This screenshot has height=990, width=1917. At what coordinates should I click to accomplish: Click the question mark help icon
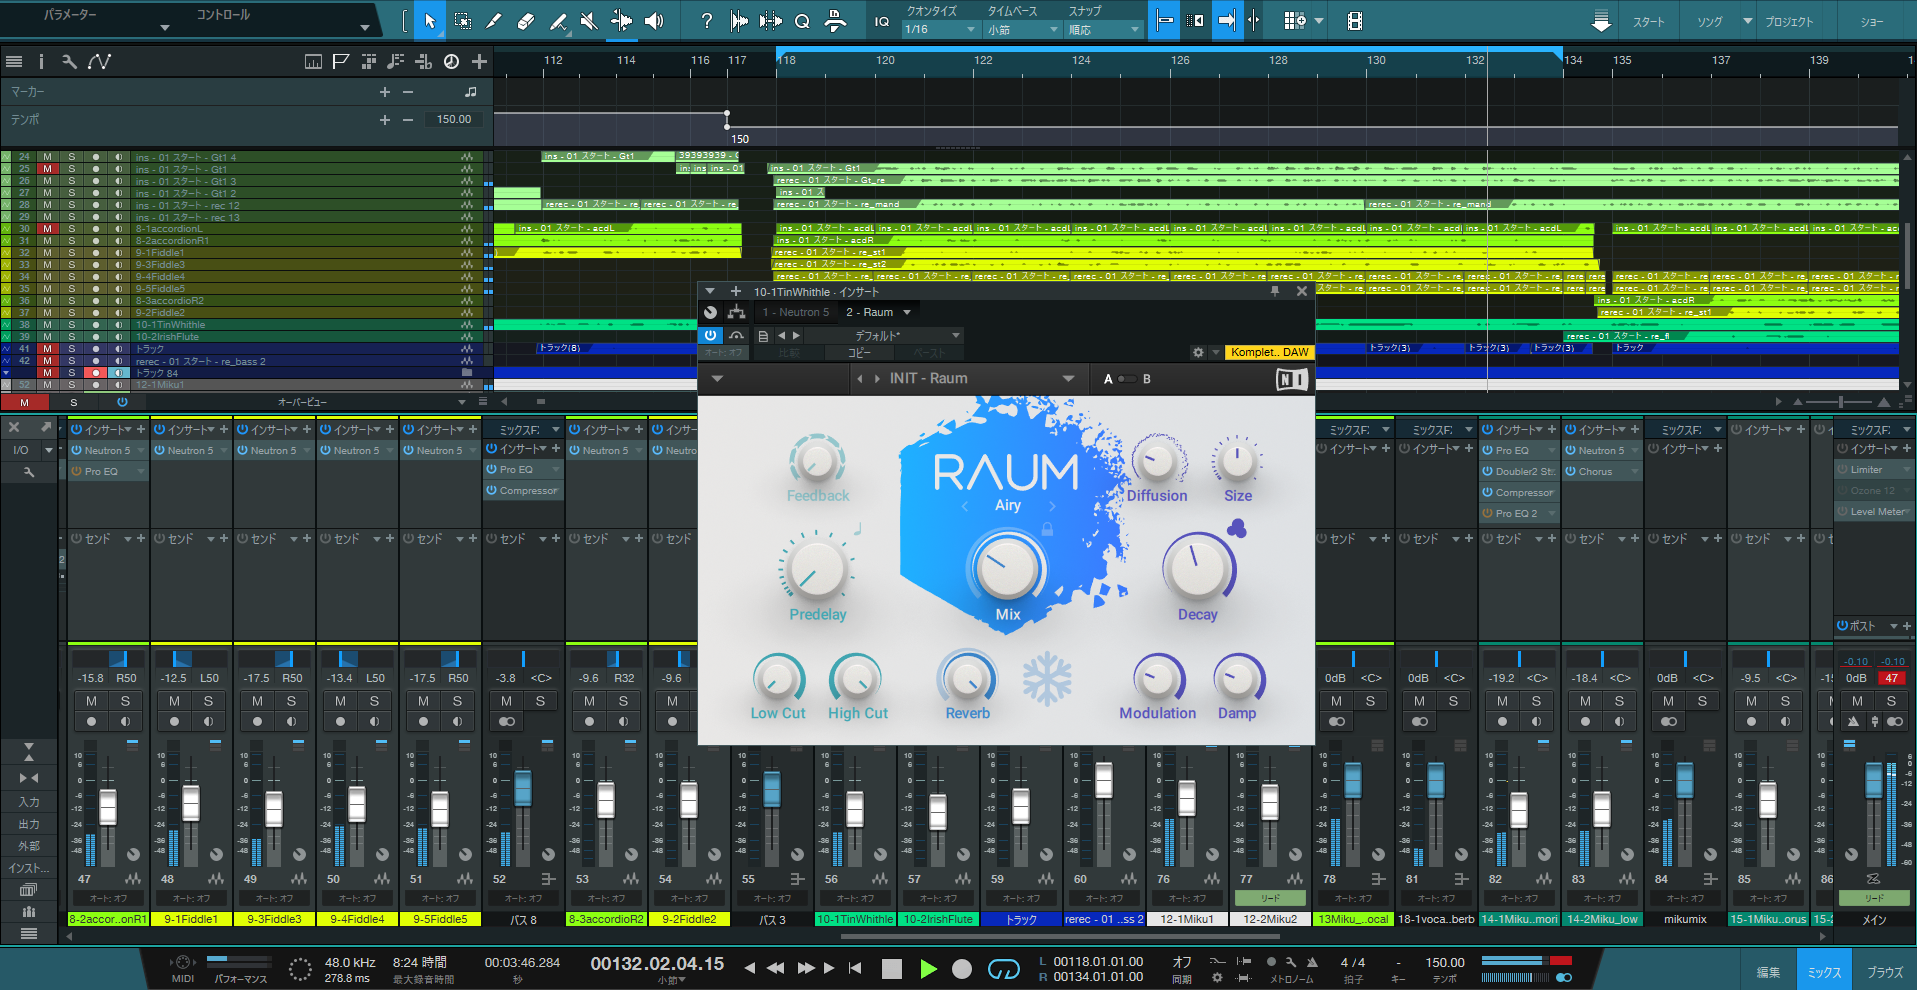click(707, 21)
